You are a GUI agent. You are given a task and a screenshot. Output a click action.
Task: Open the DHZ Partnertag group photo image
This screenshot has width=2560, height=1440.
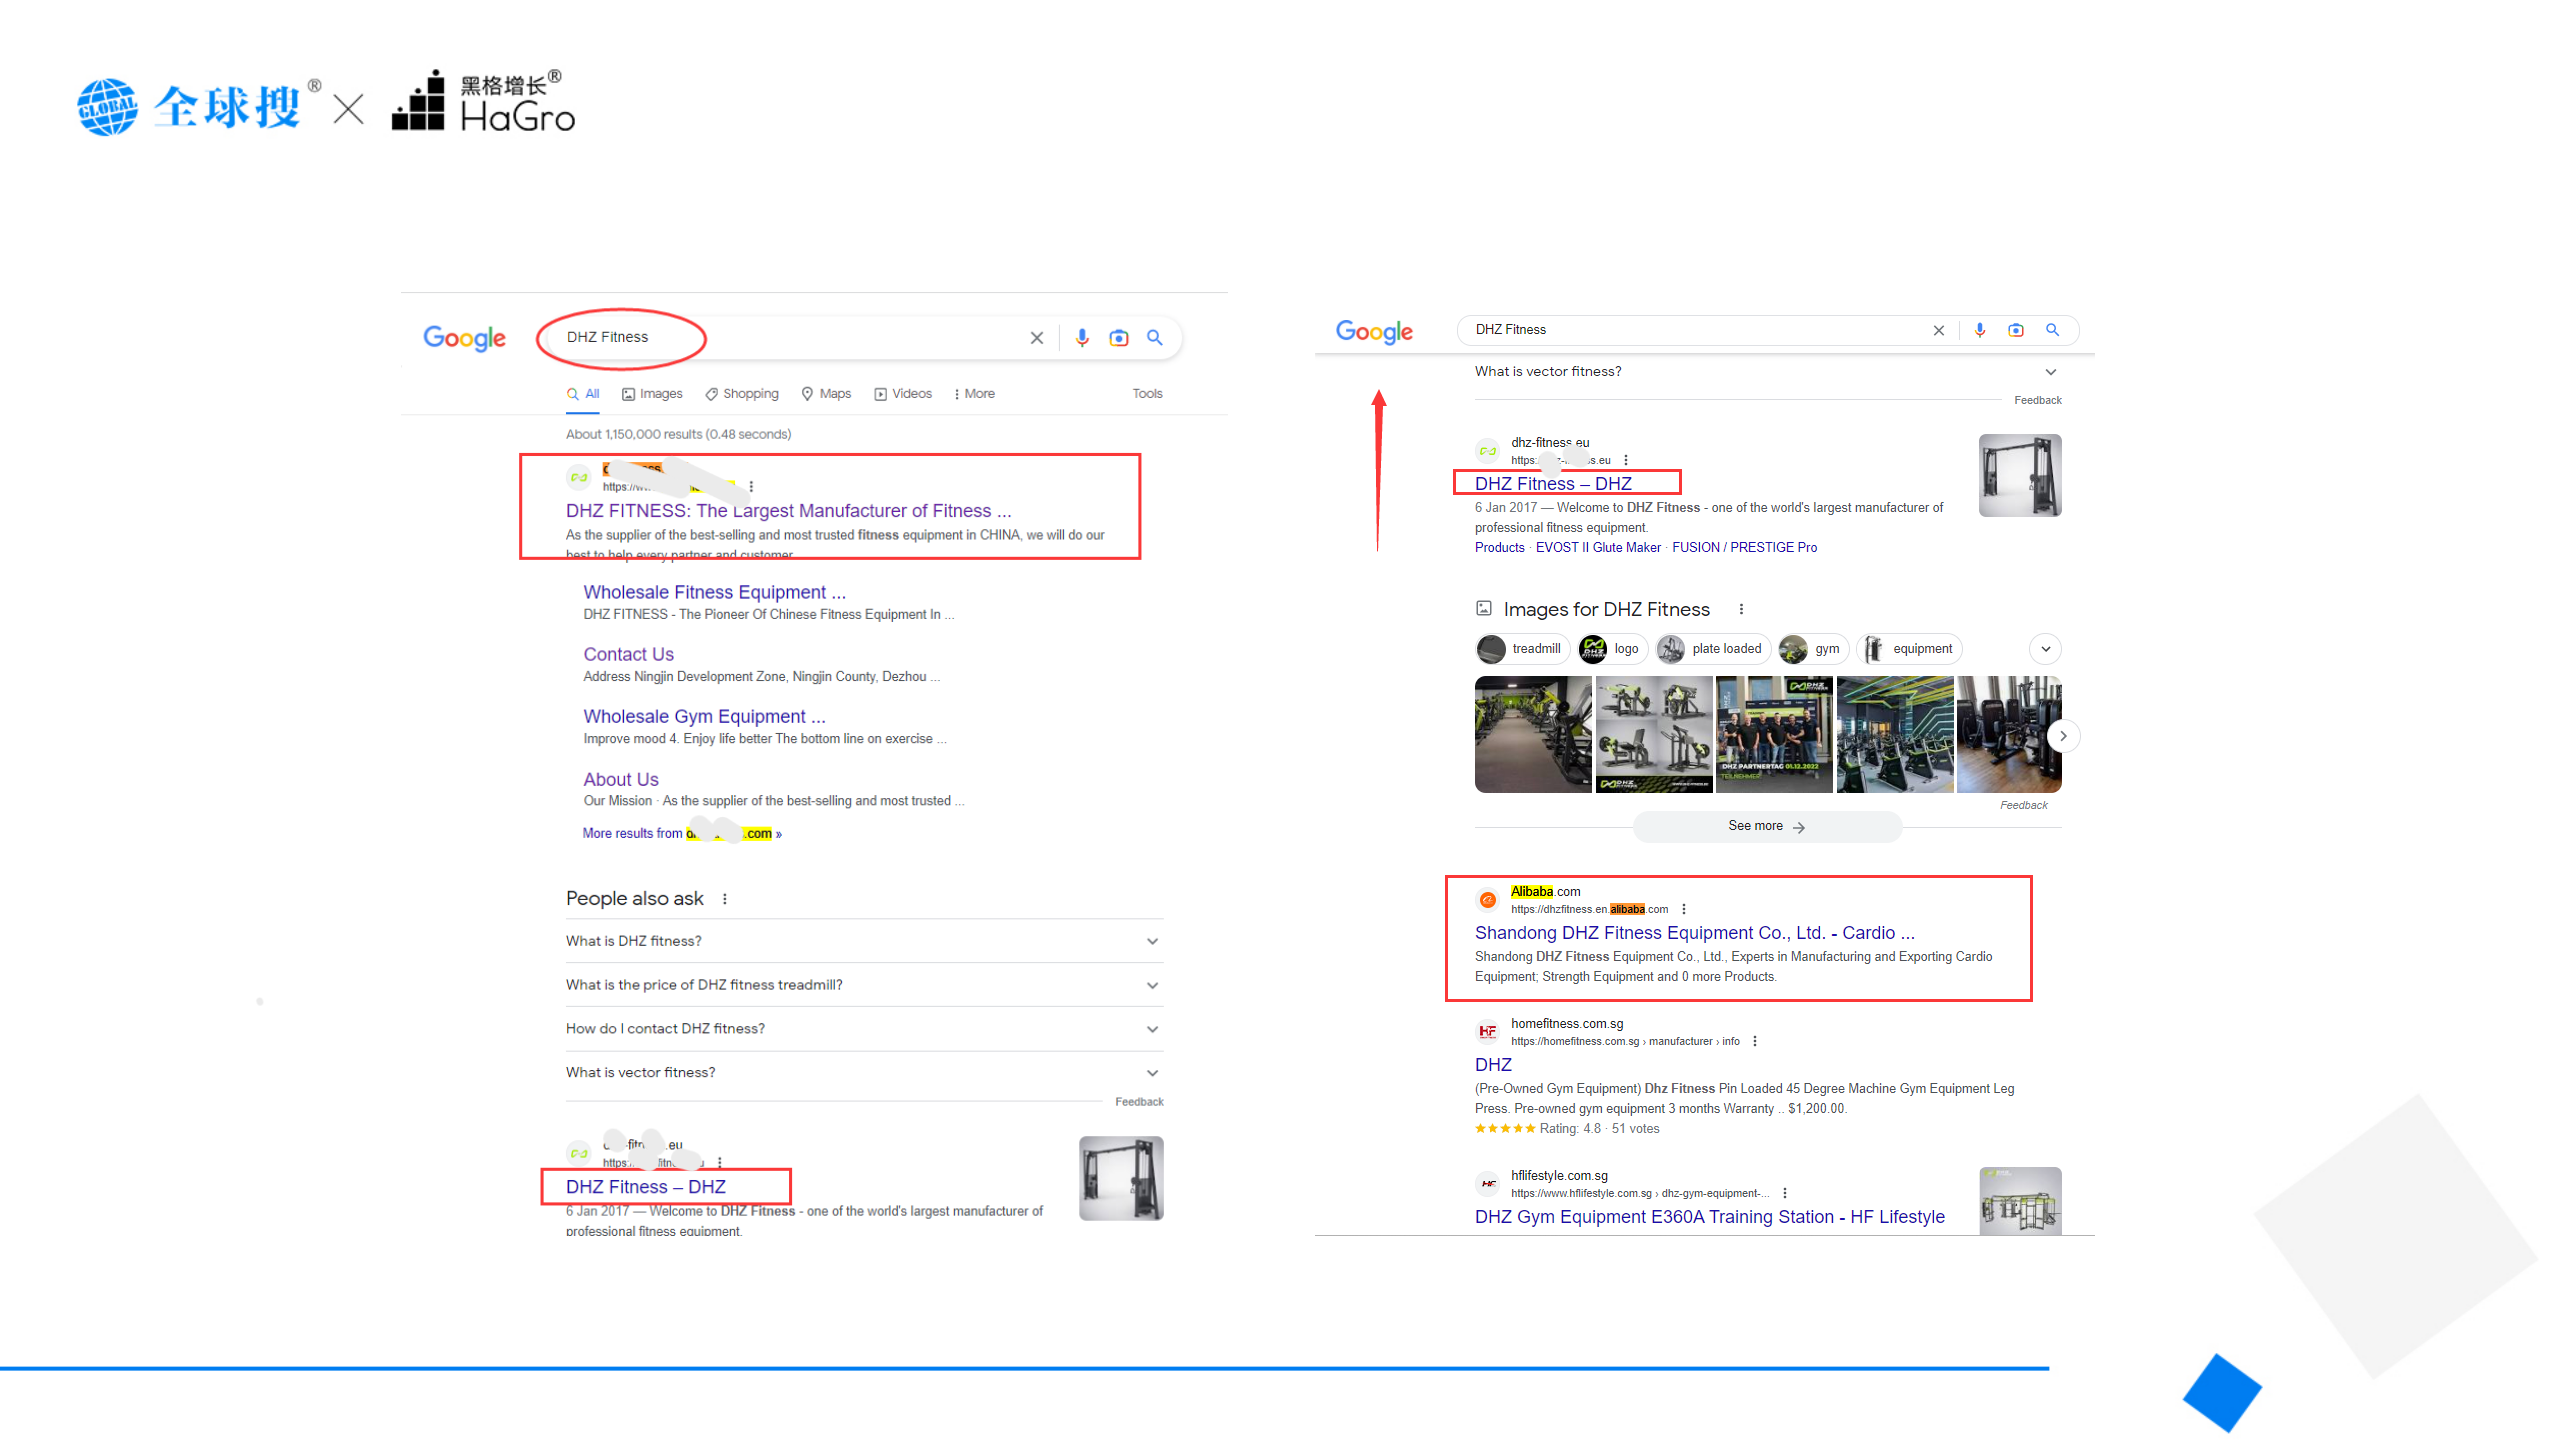coord(1774,734)
